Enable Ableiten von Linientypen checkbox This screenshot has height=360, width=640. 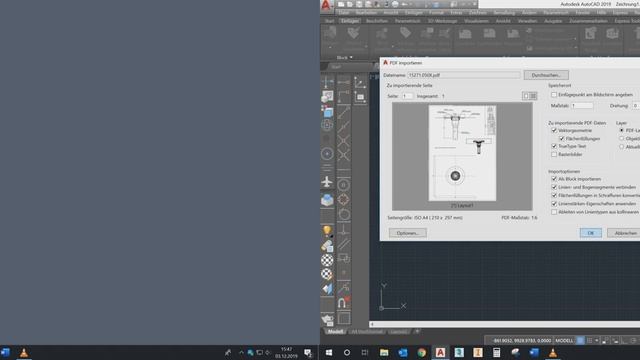pyautogui.click(x=554, y=212)
